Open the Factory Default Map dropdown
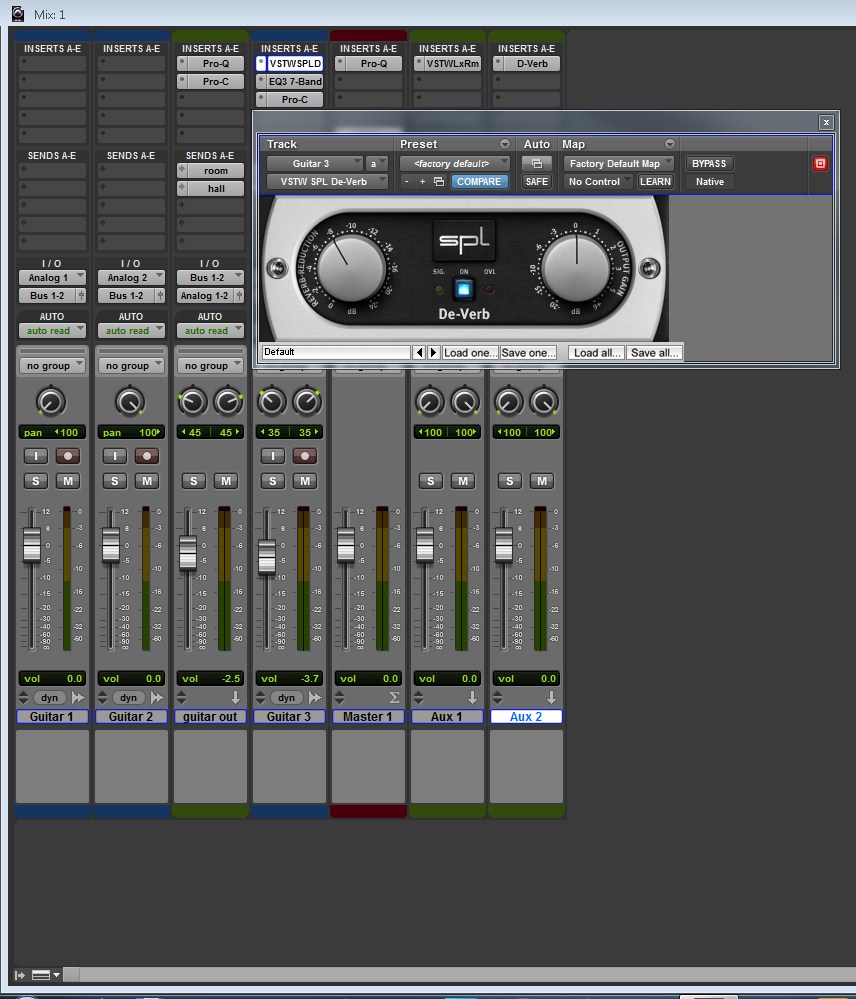Viewport: 856px width, 999px height. pos(618,164)
